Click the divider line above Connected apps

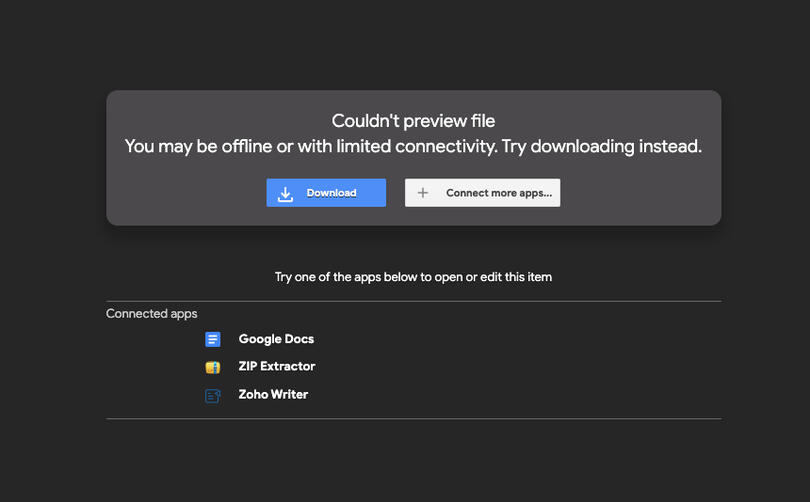pos(413,301)
